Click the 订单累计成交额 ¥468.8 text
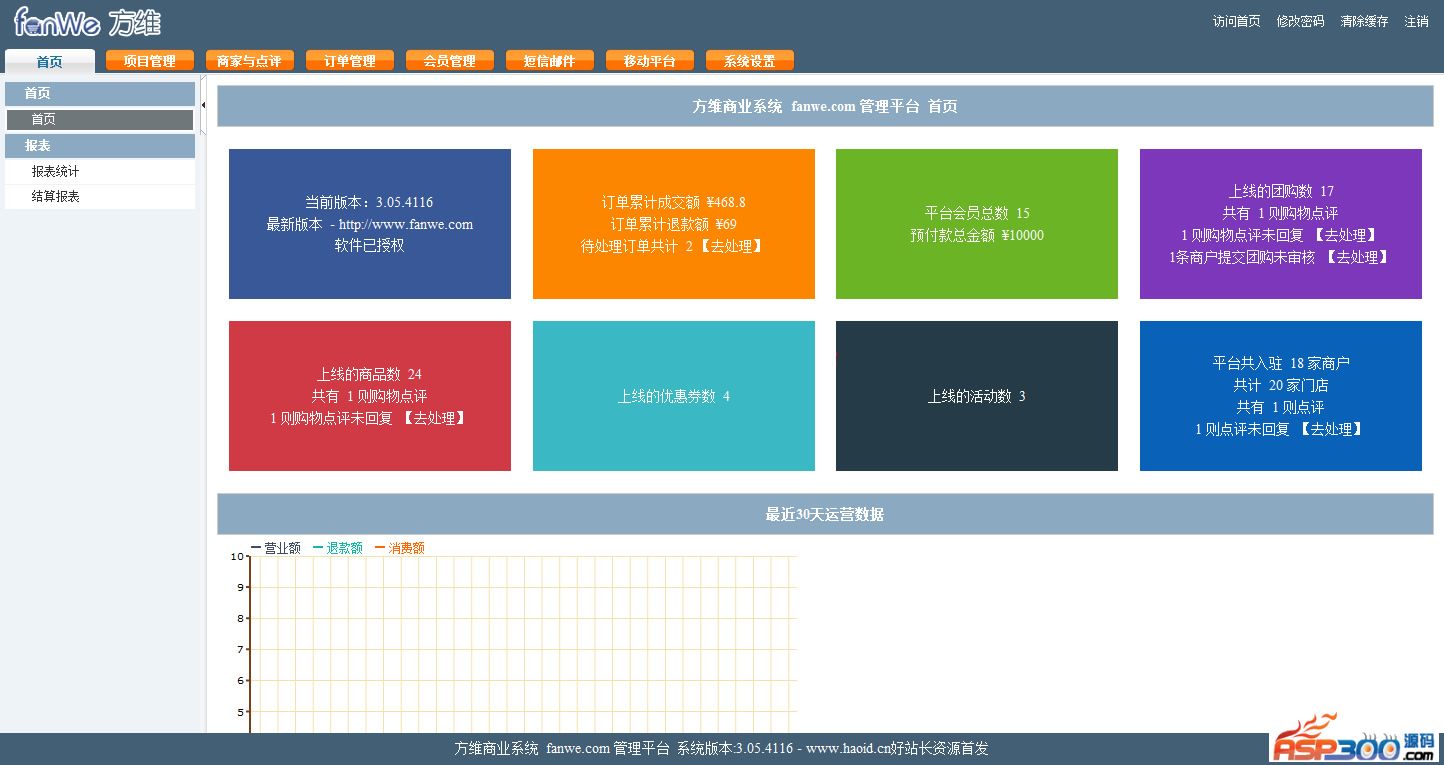This screenshot has height=765, width=1444. pos(674,202)
